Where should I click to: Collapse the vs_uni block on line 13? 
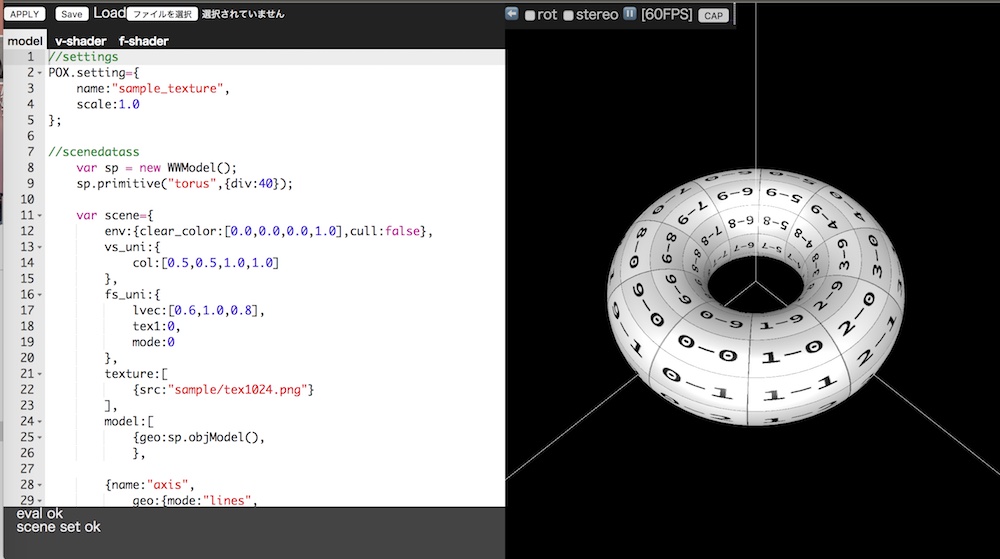[41, 247]
